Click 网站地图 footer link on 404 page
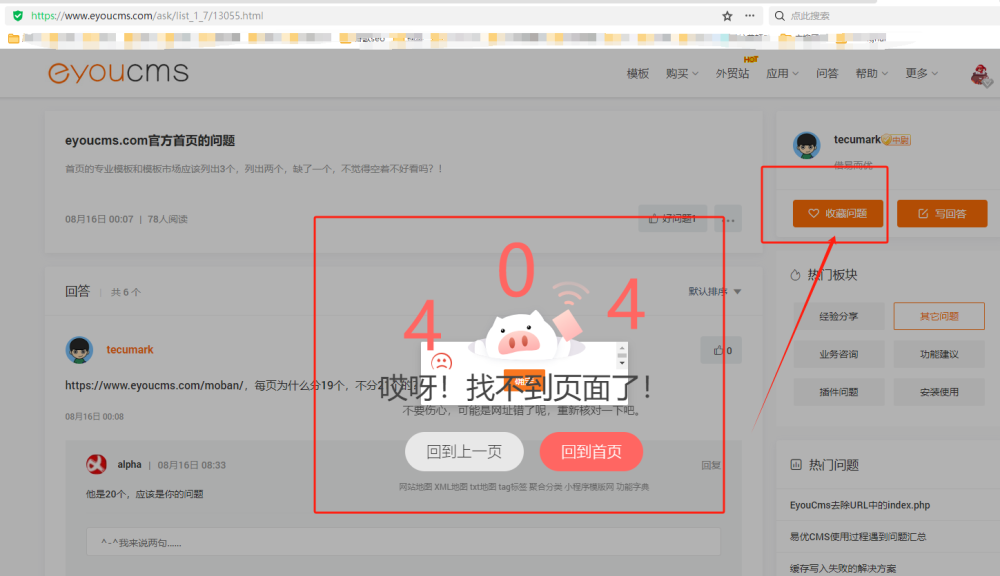This screenshot has height=576, width=1000. tap(415, 487)
